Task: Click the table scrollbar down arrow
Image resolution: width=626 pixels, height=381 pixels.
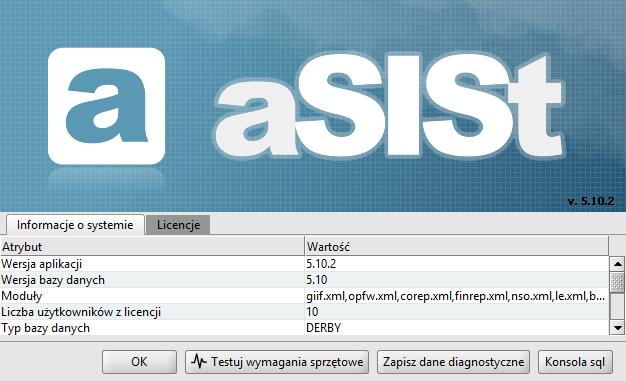Action: tap(617, 328)
